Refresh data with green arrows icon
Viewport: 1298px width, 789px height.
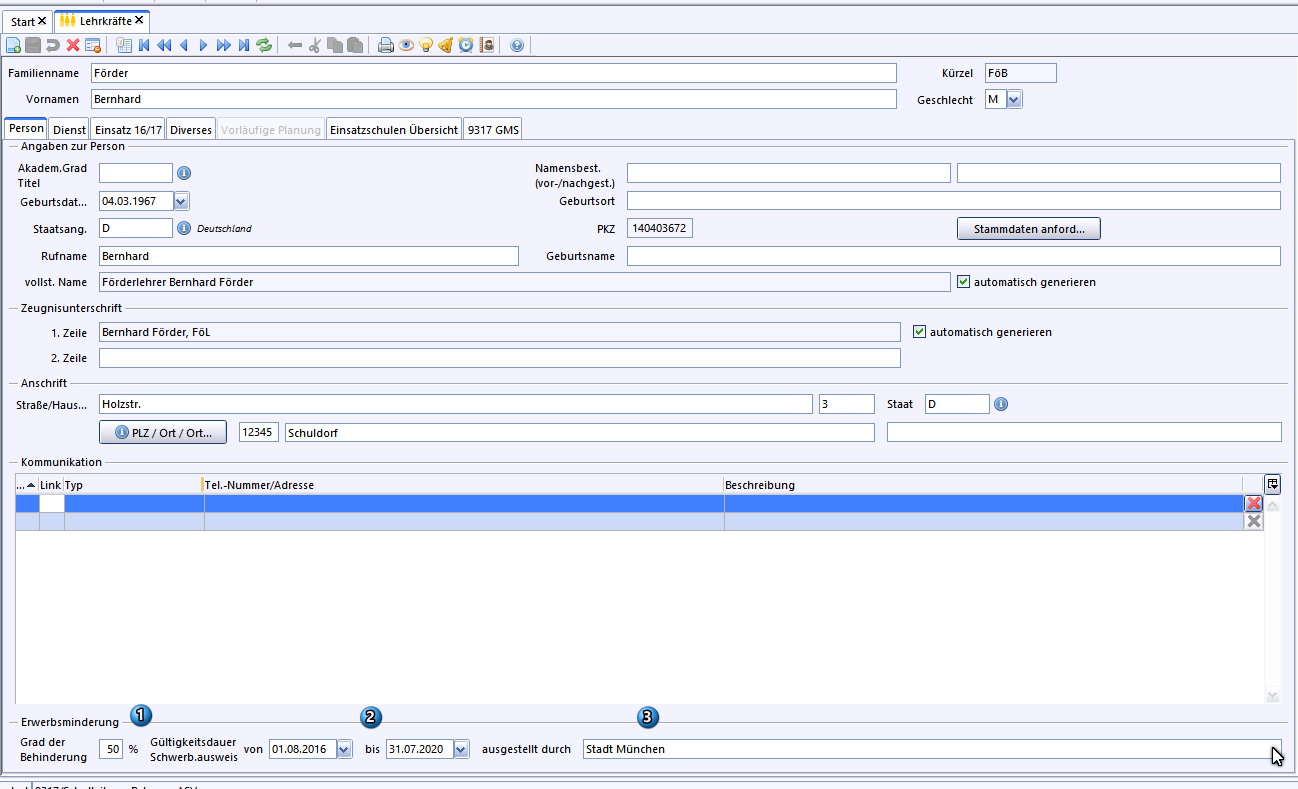[264, 45]
